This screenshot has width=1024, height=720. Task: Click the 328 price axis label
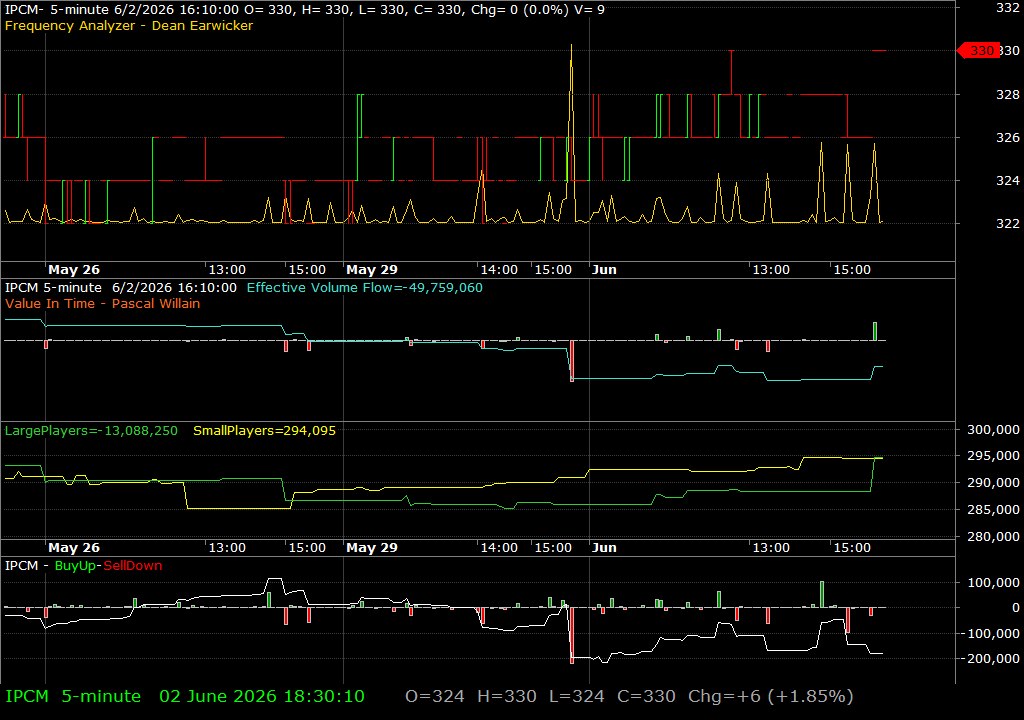[x=1008, y=95]
